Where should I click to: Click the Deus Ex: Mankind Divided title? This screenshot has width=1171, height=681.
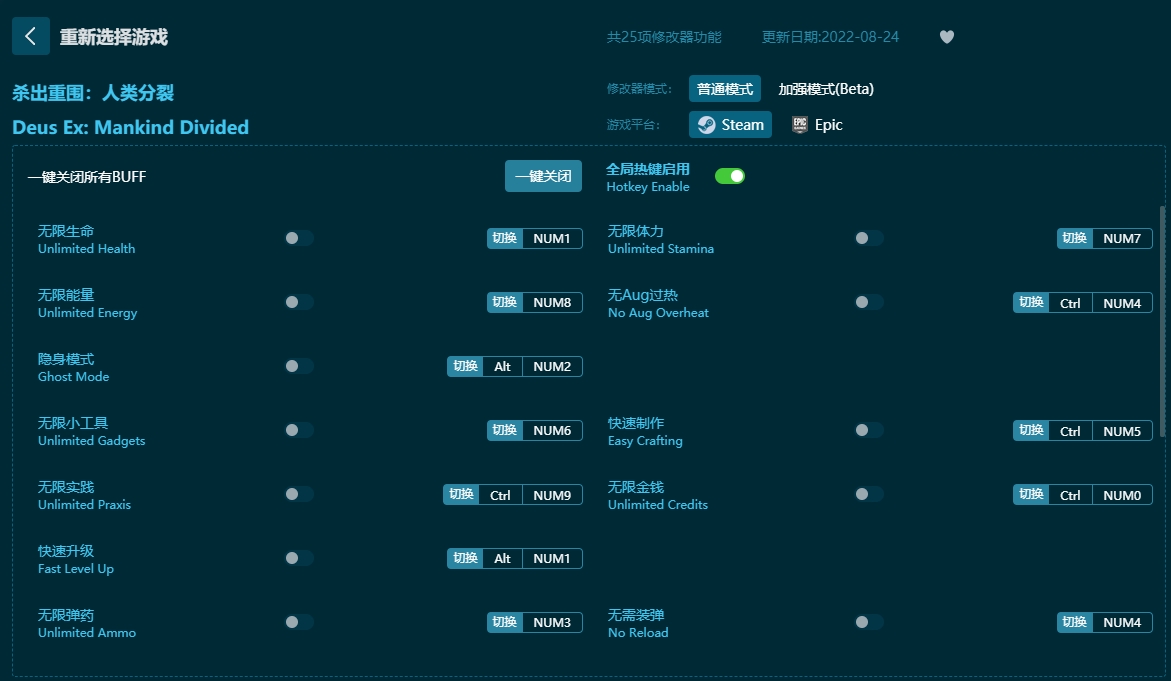(x=131, y=127)
